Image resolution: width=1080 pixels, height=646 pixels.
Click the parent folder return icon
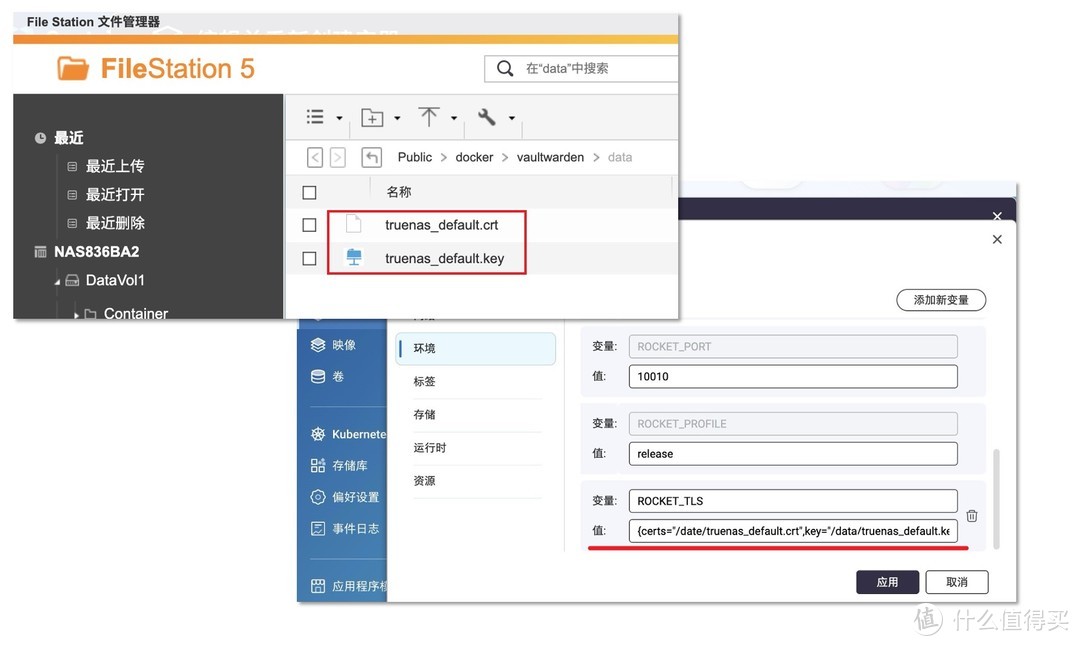click(372, 158)
